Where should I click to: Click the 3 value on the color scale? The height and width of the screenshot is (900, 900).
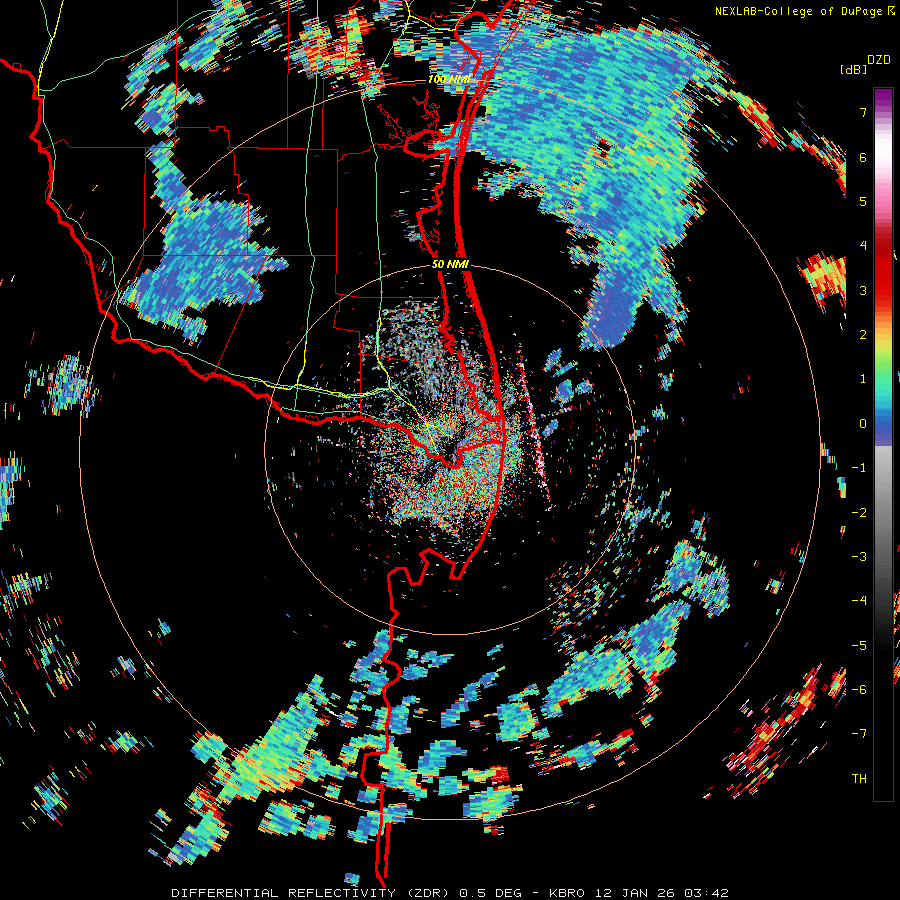point(863,290)
